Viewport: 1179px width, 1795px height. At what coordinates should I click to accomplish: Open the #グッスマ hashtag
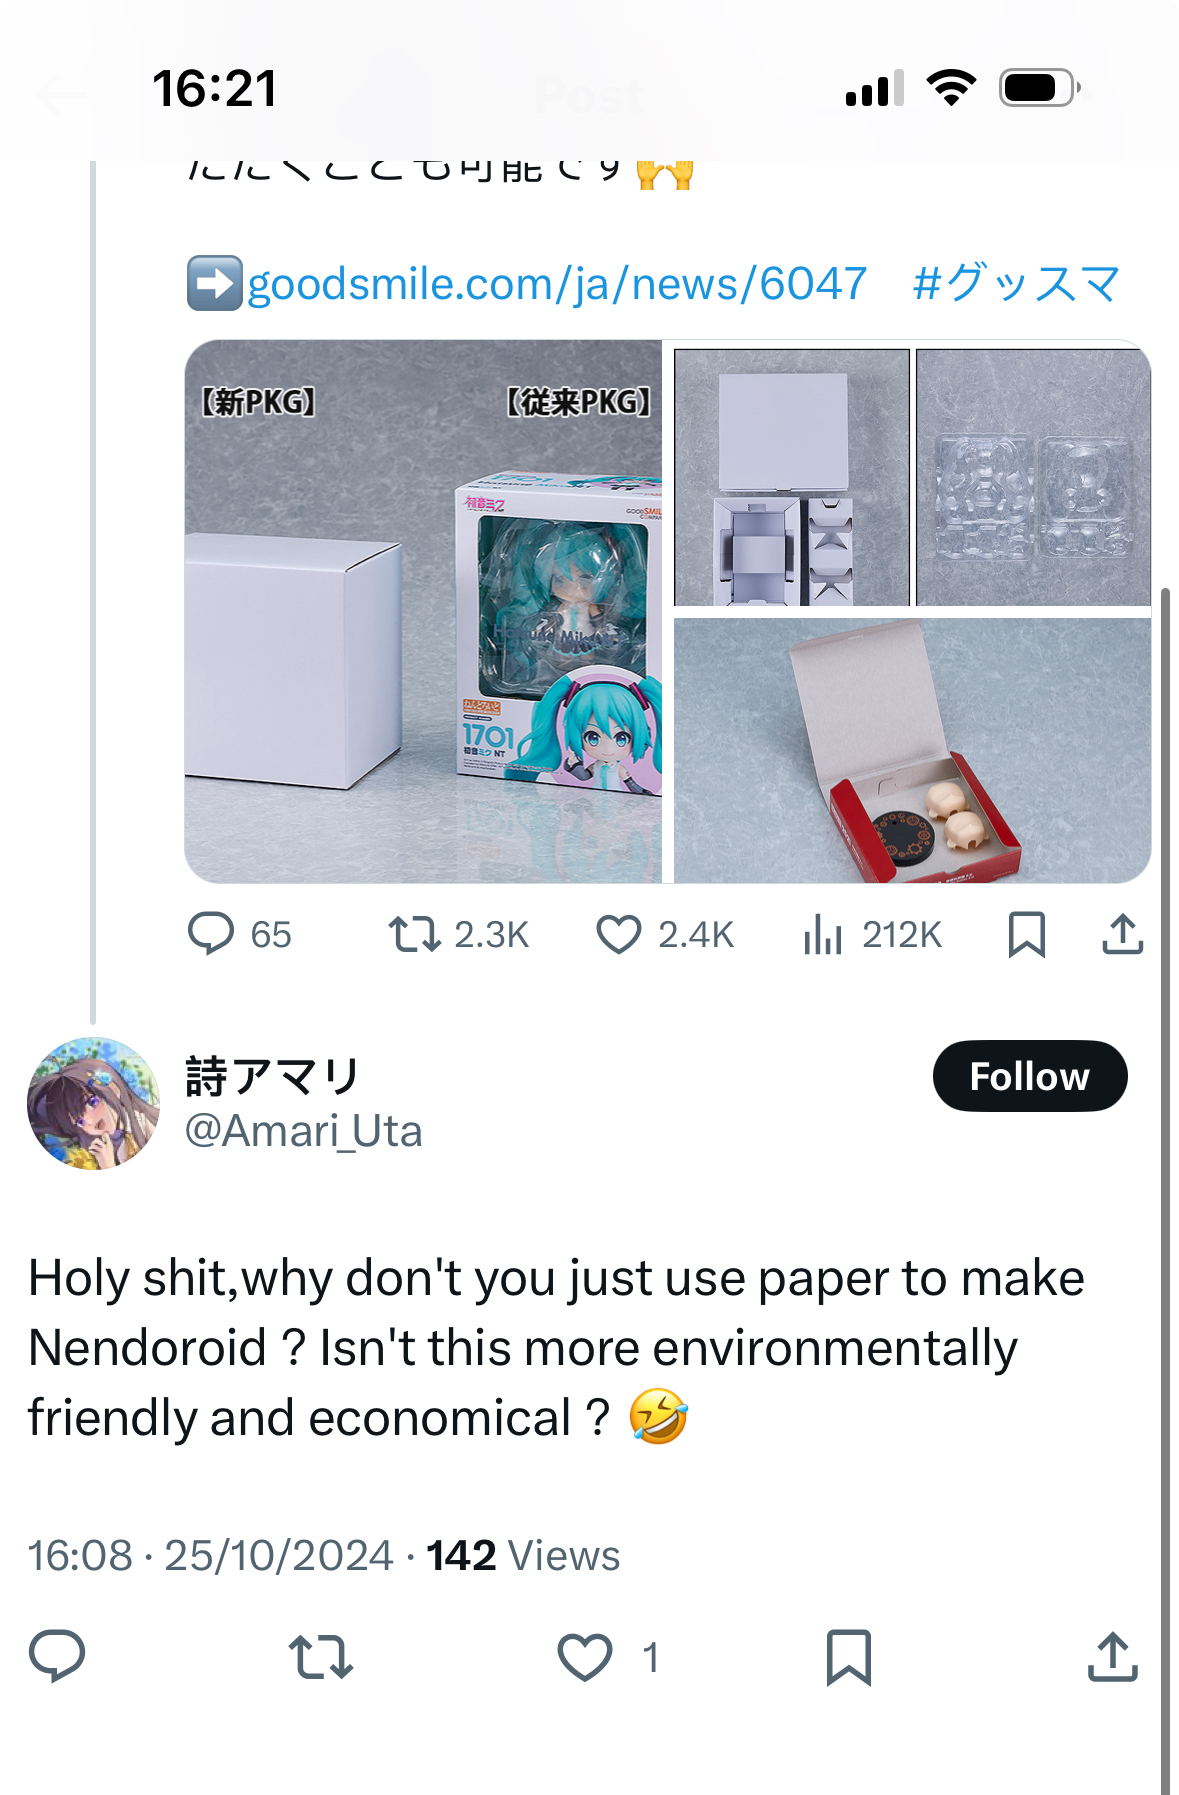tap(1016, 284)
